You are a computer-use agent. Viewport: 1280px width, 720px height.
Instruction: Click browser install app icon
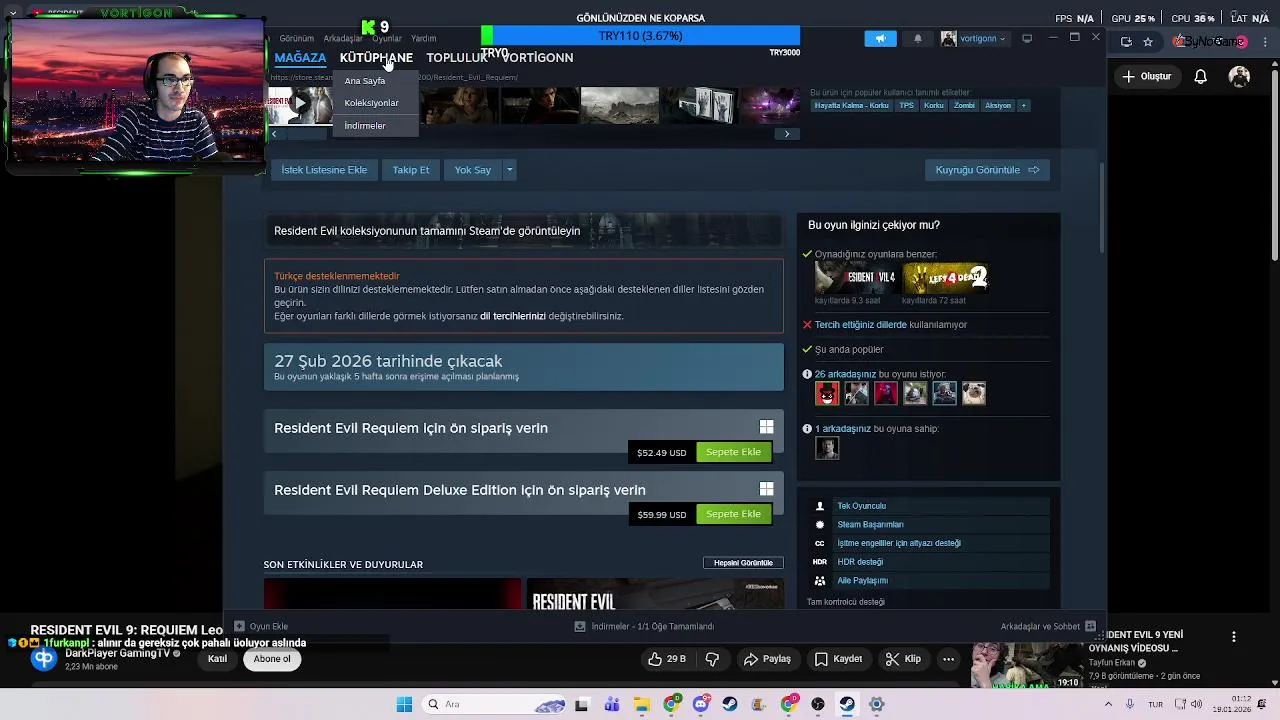coord(1126,41)
